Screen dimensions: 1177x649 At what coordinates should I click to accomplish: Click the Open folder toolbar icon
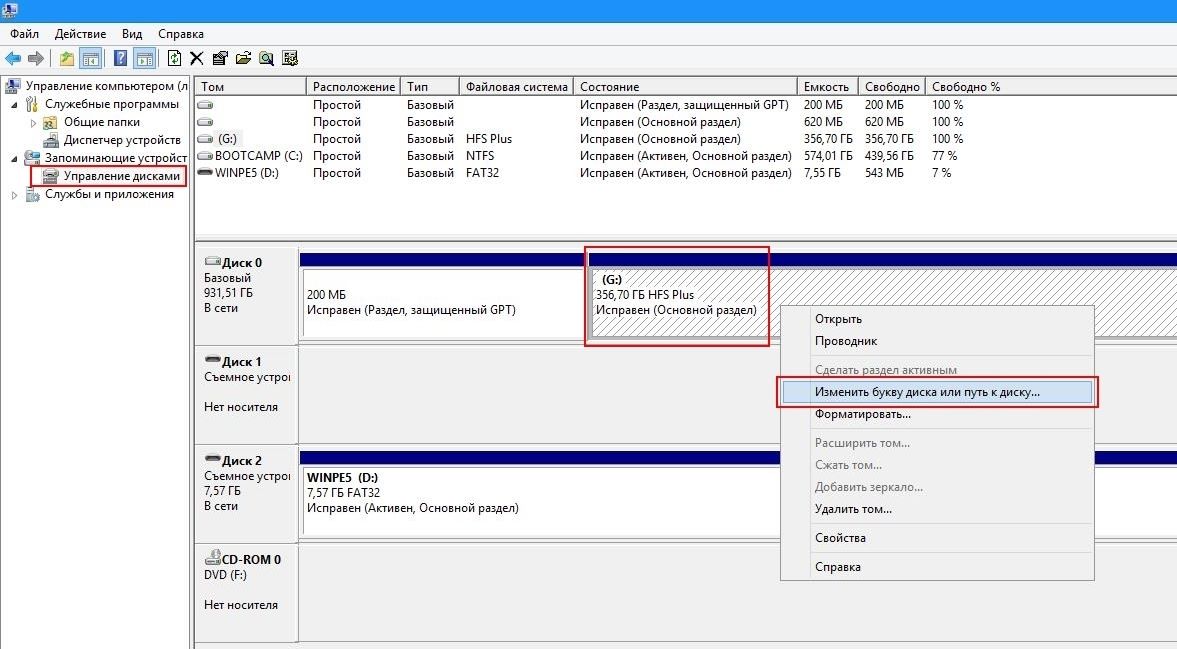tap(243, 59)
